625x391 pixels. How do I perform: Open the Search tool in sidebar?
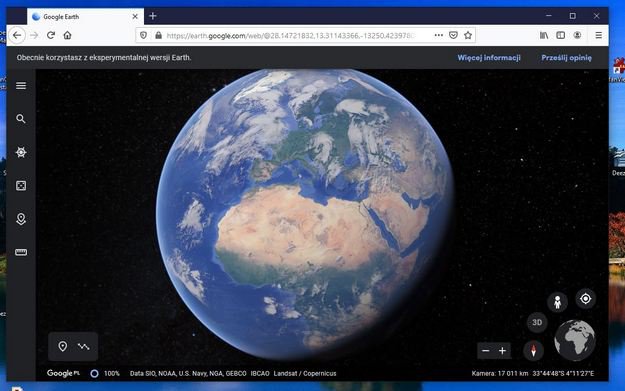21,119
